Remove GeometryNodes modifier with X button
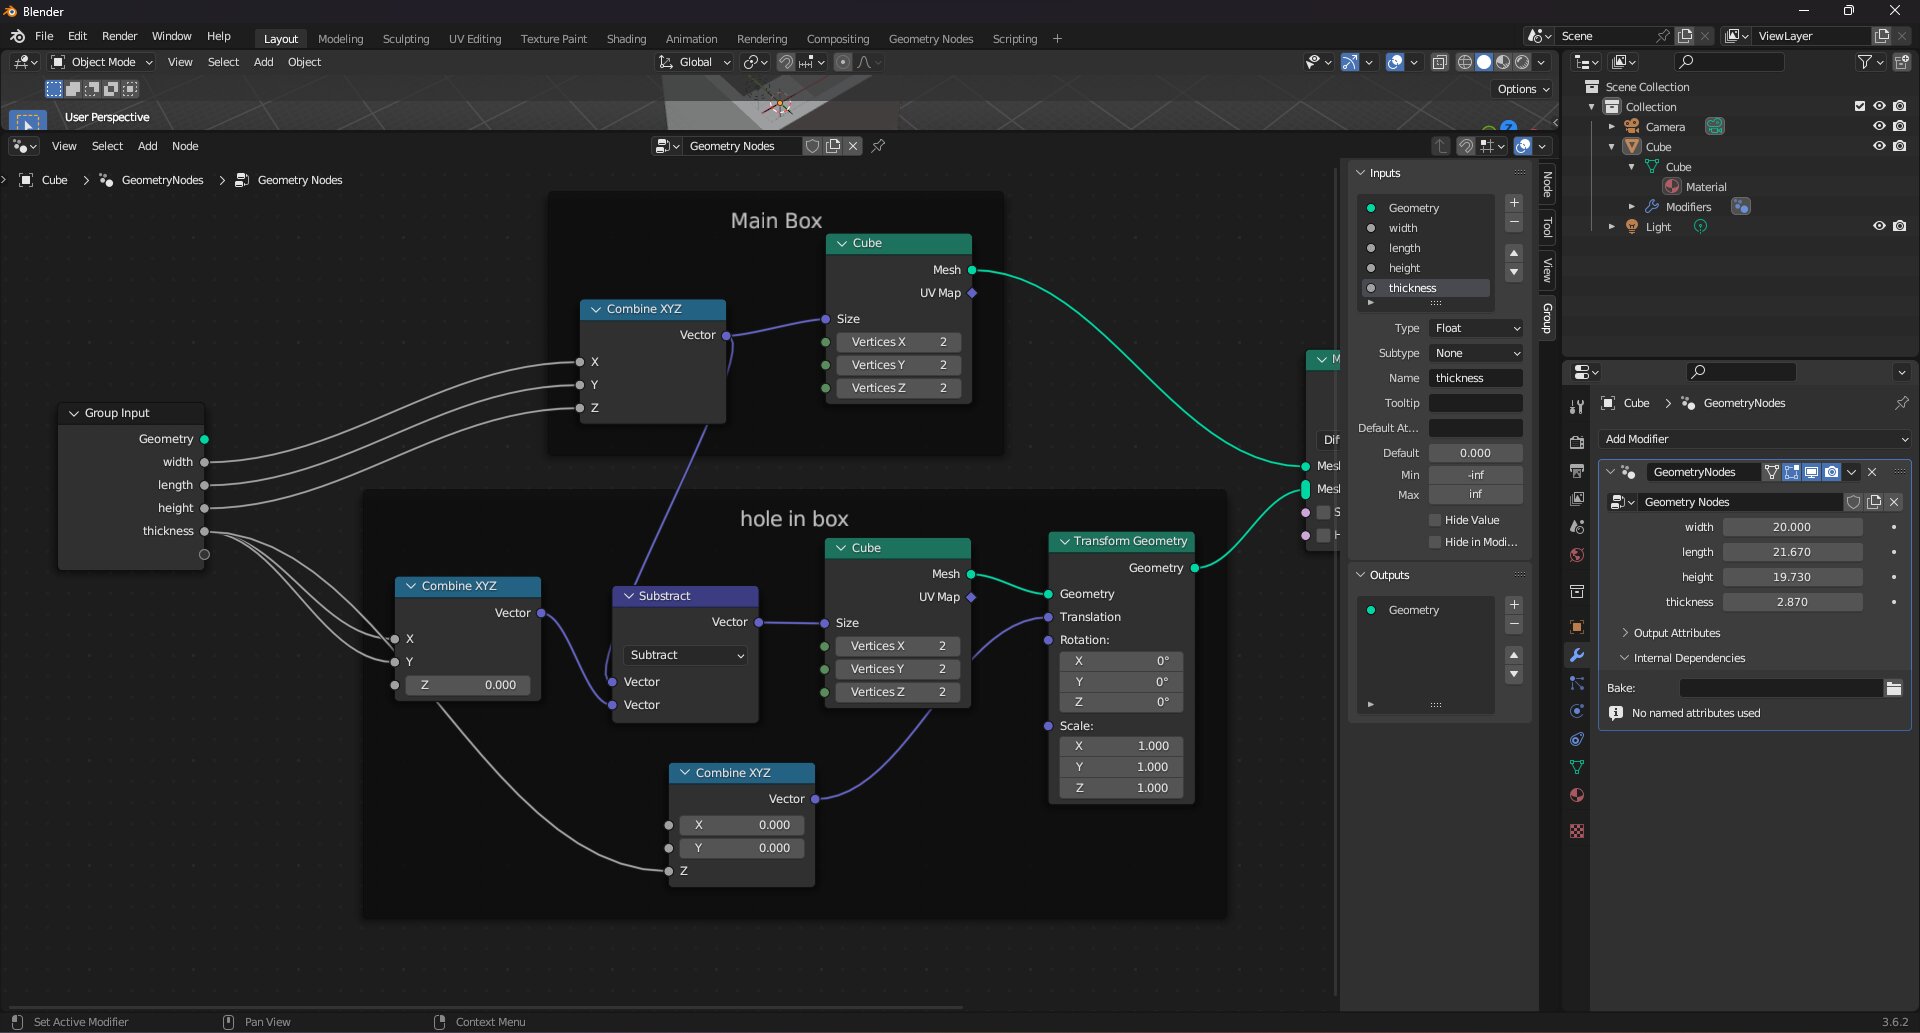Screen dimensions: 1920x1033 click(1872, 472)
